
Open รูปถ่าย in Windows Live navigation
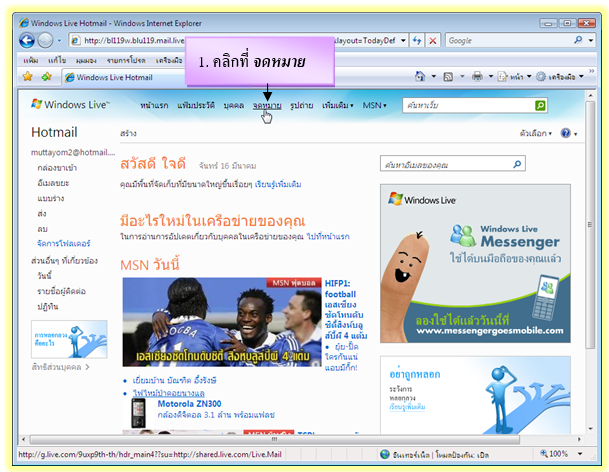tap(301, 105)
